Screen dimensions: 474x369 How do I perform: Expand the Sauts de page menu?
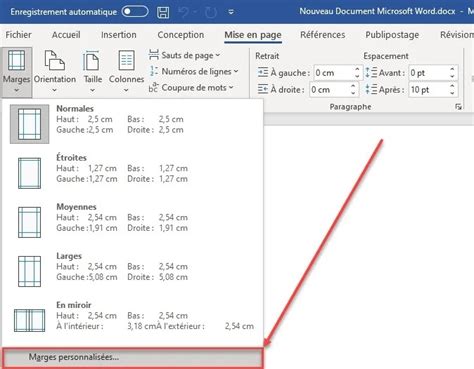[185, 55]
